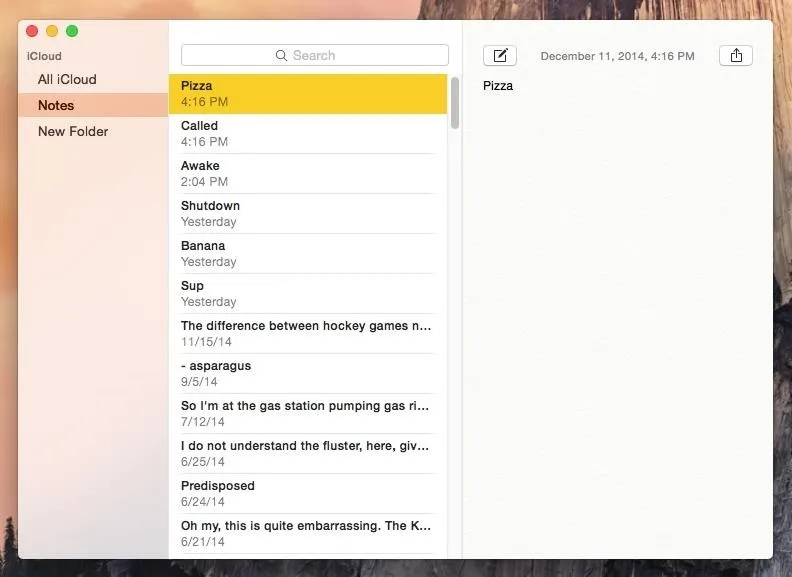Open New Folder in sidebar

73,131
